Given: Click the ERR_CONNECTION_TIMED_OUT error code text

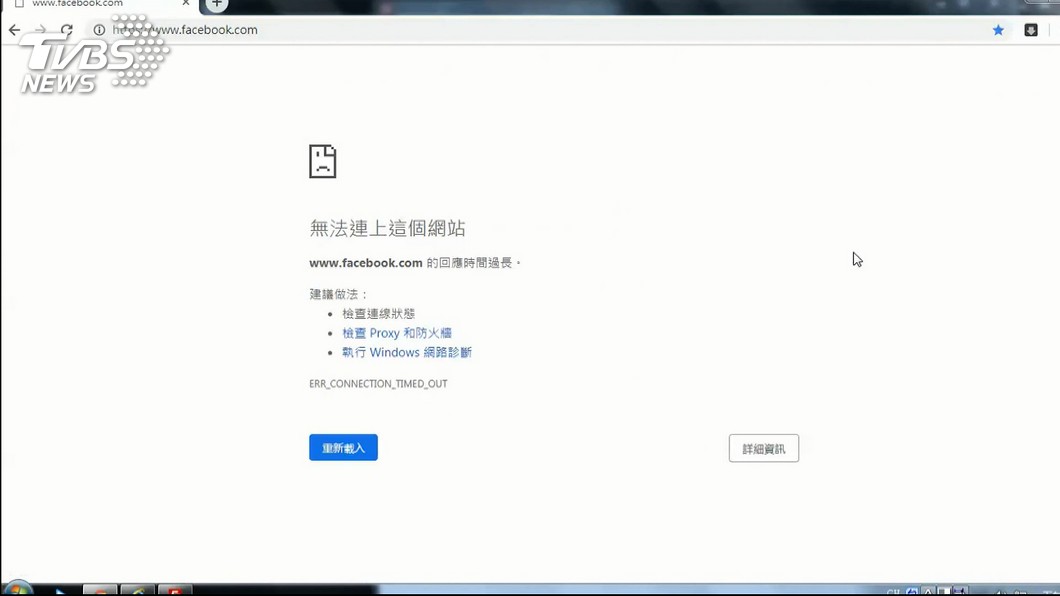Looking at the screenshot, I should [378, 384].
